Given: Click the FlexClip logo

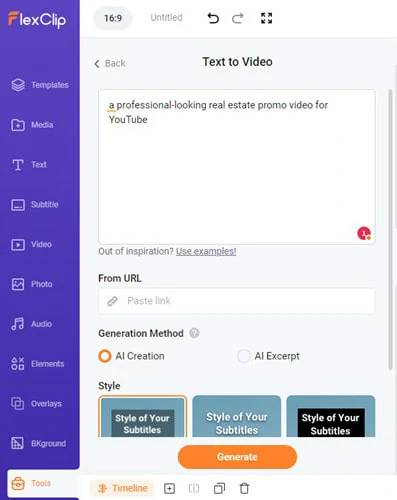Looking at the screenshot, I should pos(37,20).
